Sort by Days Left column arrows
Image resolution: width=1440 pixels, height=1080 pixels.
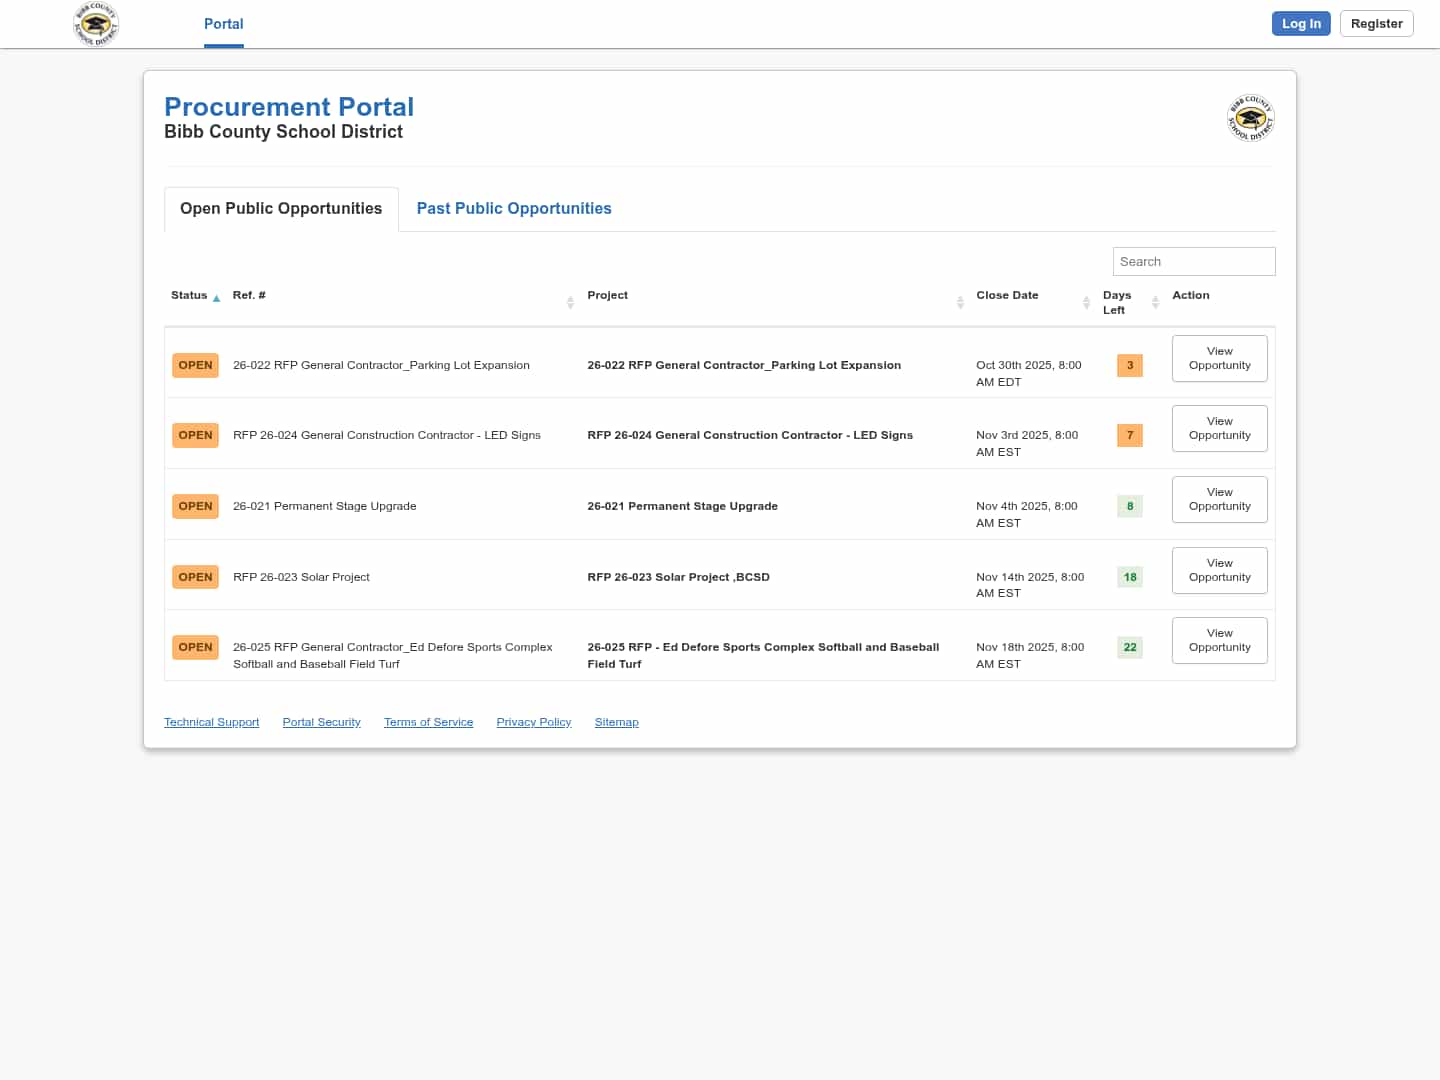(1155, 302)
